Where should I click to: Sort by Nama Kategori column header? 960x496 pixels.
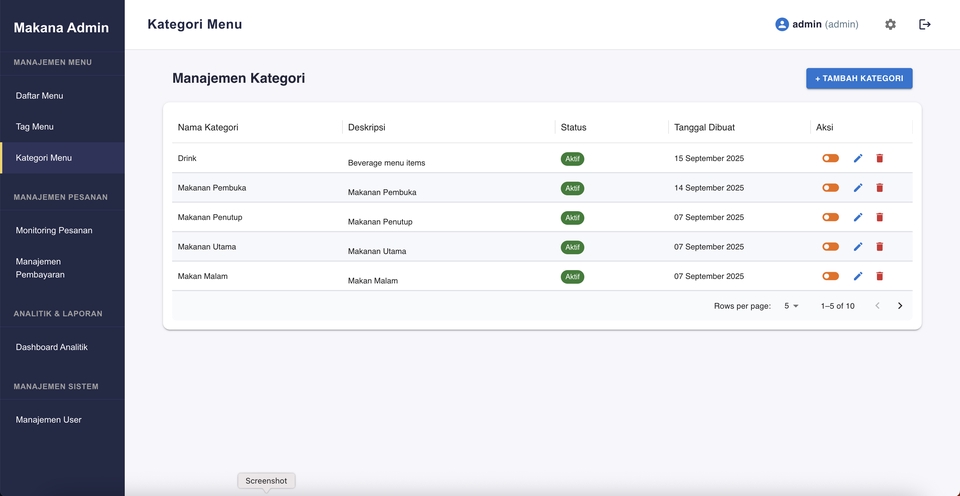click(x=208, y=127)
